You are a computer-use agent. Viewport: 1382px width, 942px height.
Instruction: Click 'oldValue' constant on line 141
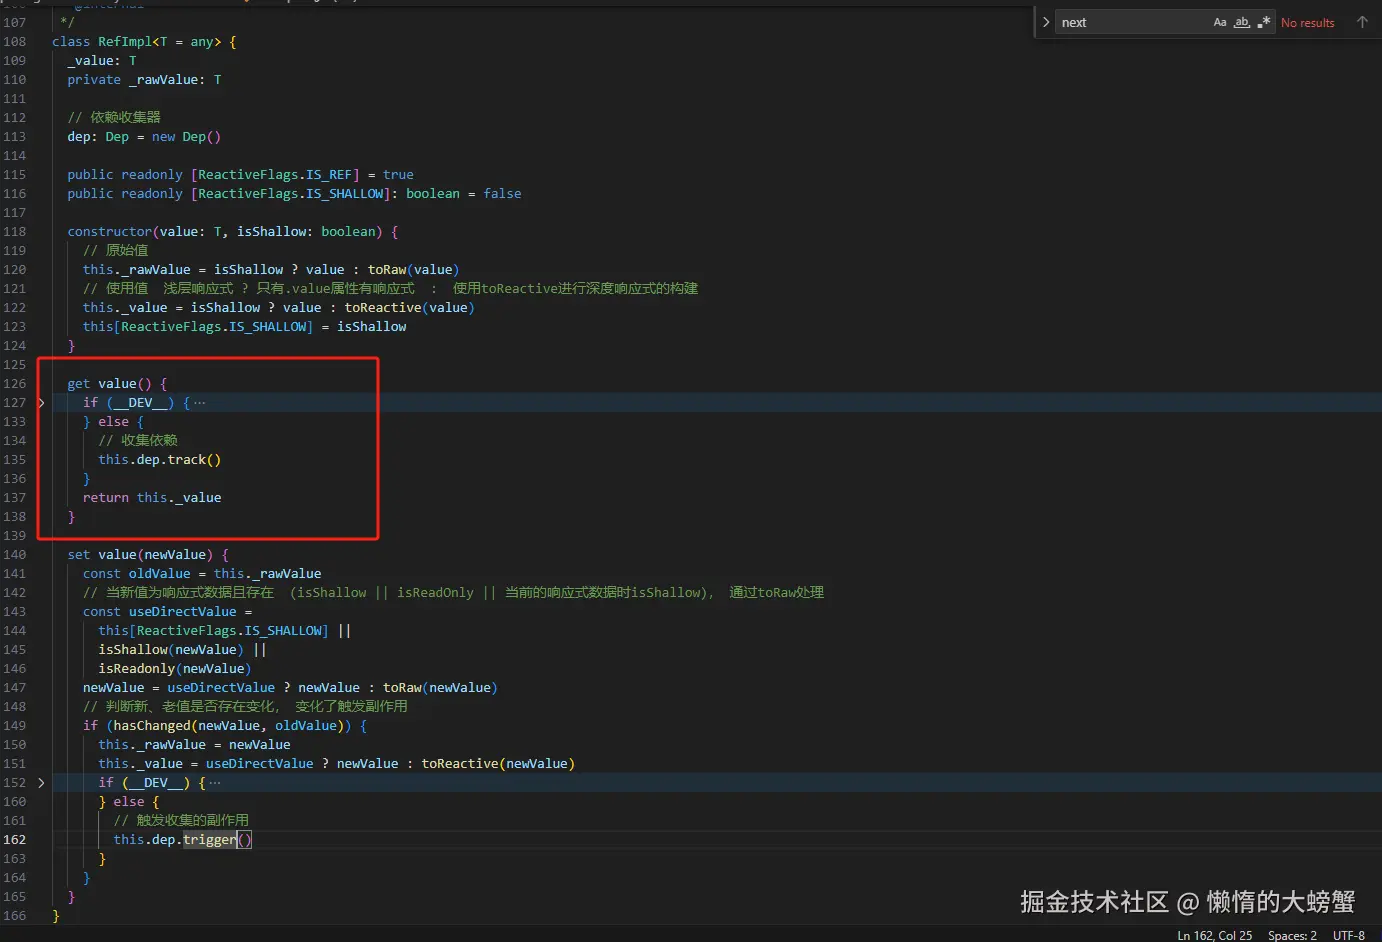click(x=160, y=574)
